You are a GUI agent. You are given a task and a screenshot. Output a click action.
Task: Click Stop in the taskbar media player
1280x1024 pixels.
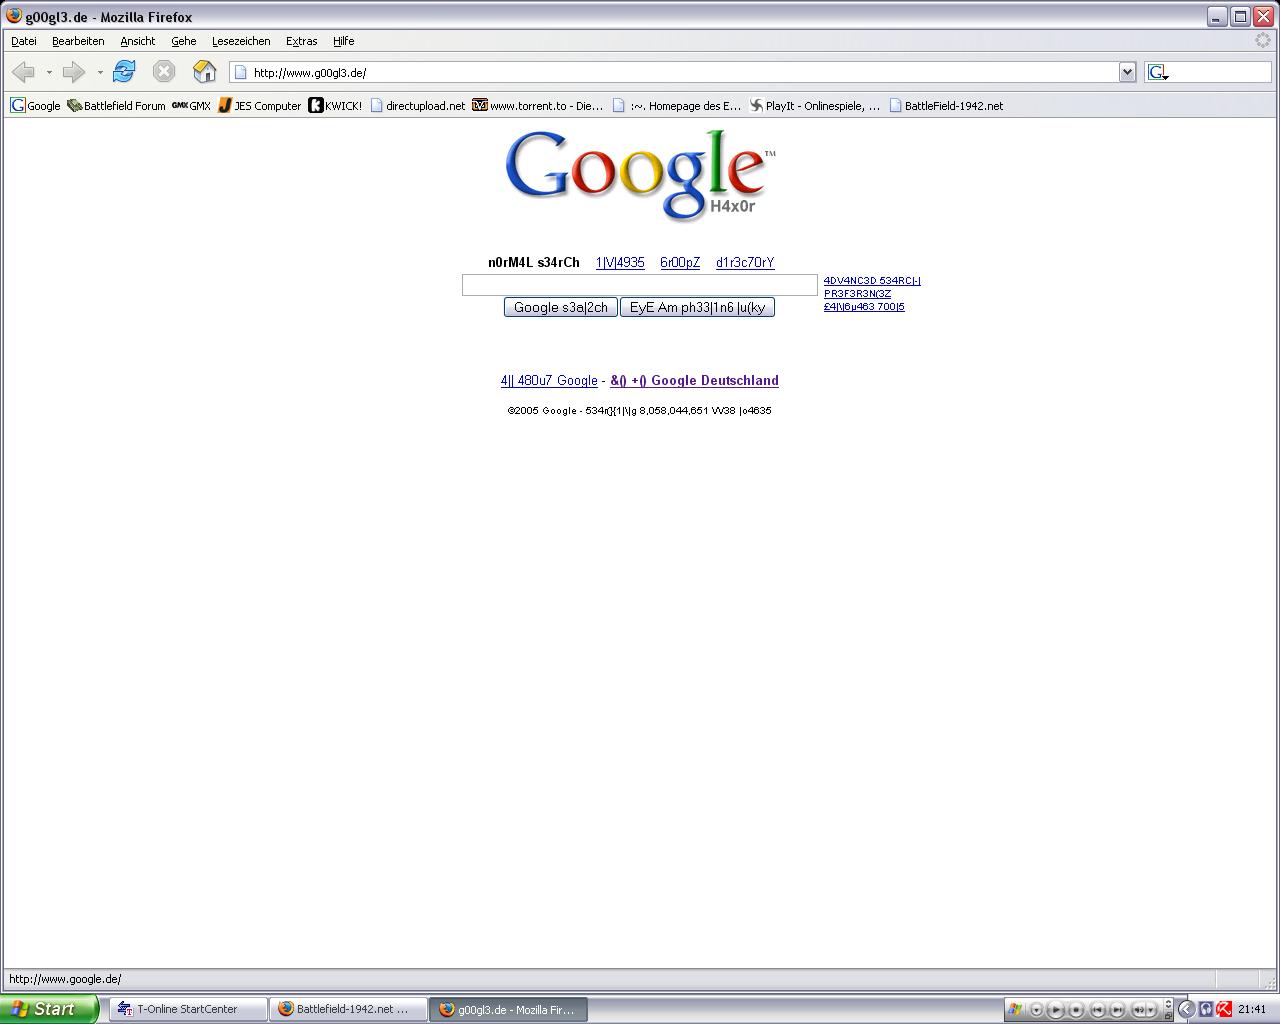click(1076, 1010)
